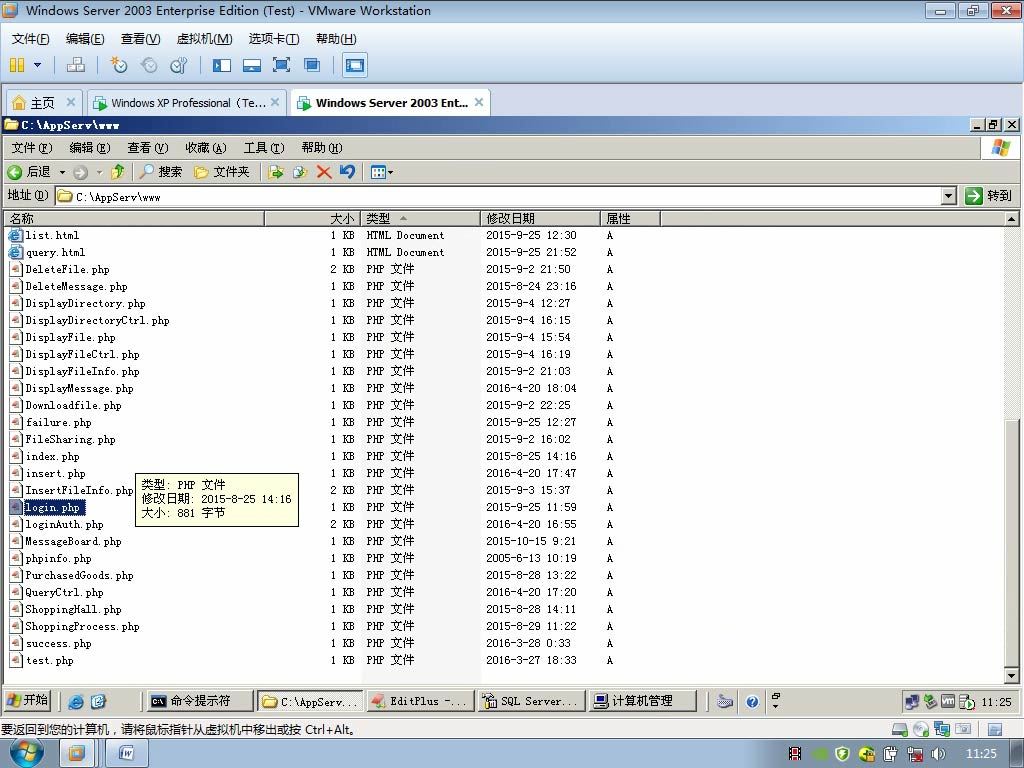Click the blue help question mark icon in guest taskbar
This screenshot has height=768, width=1024.
(x=752, y=701)
